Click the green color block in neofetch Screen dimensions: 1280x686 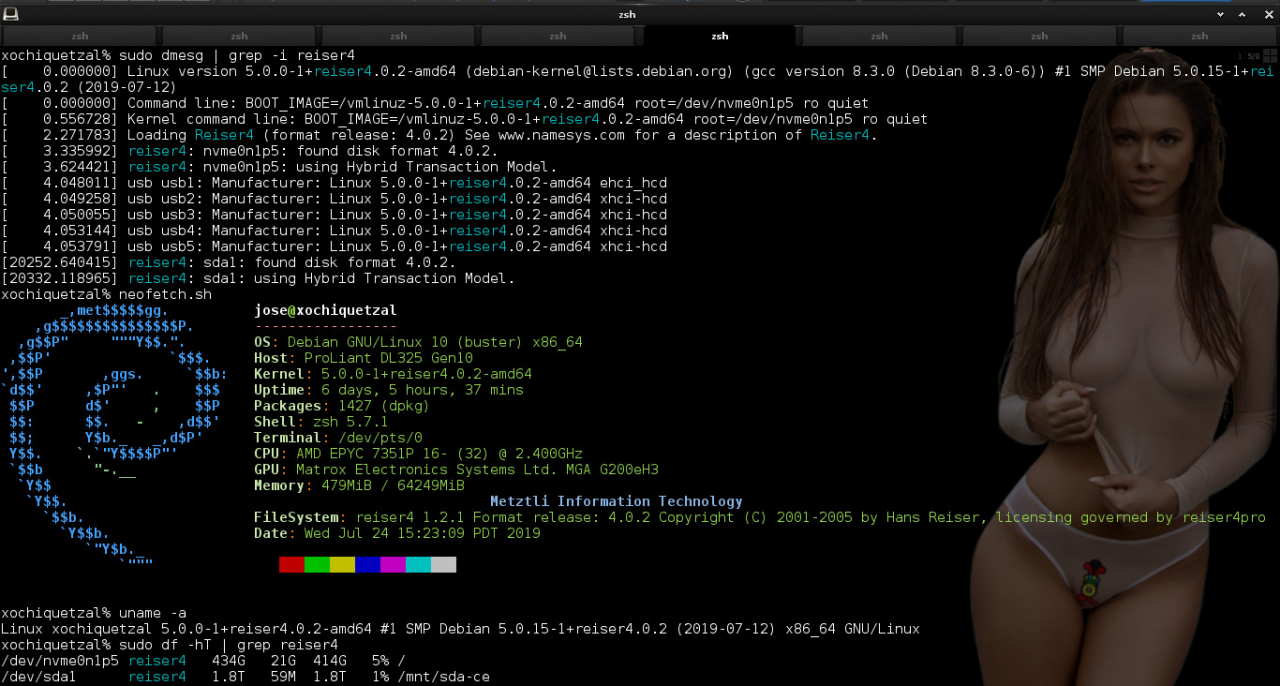316,565
